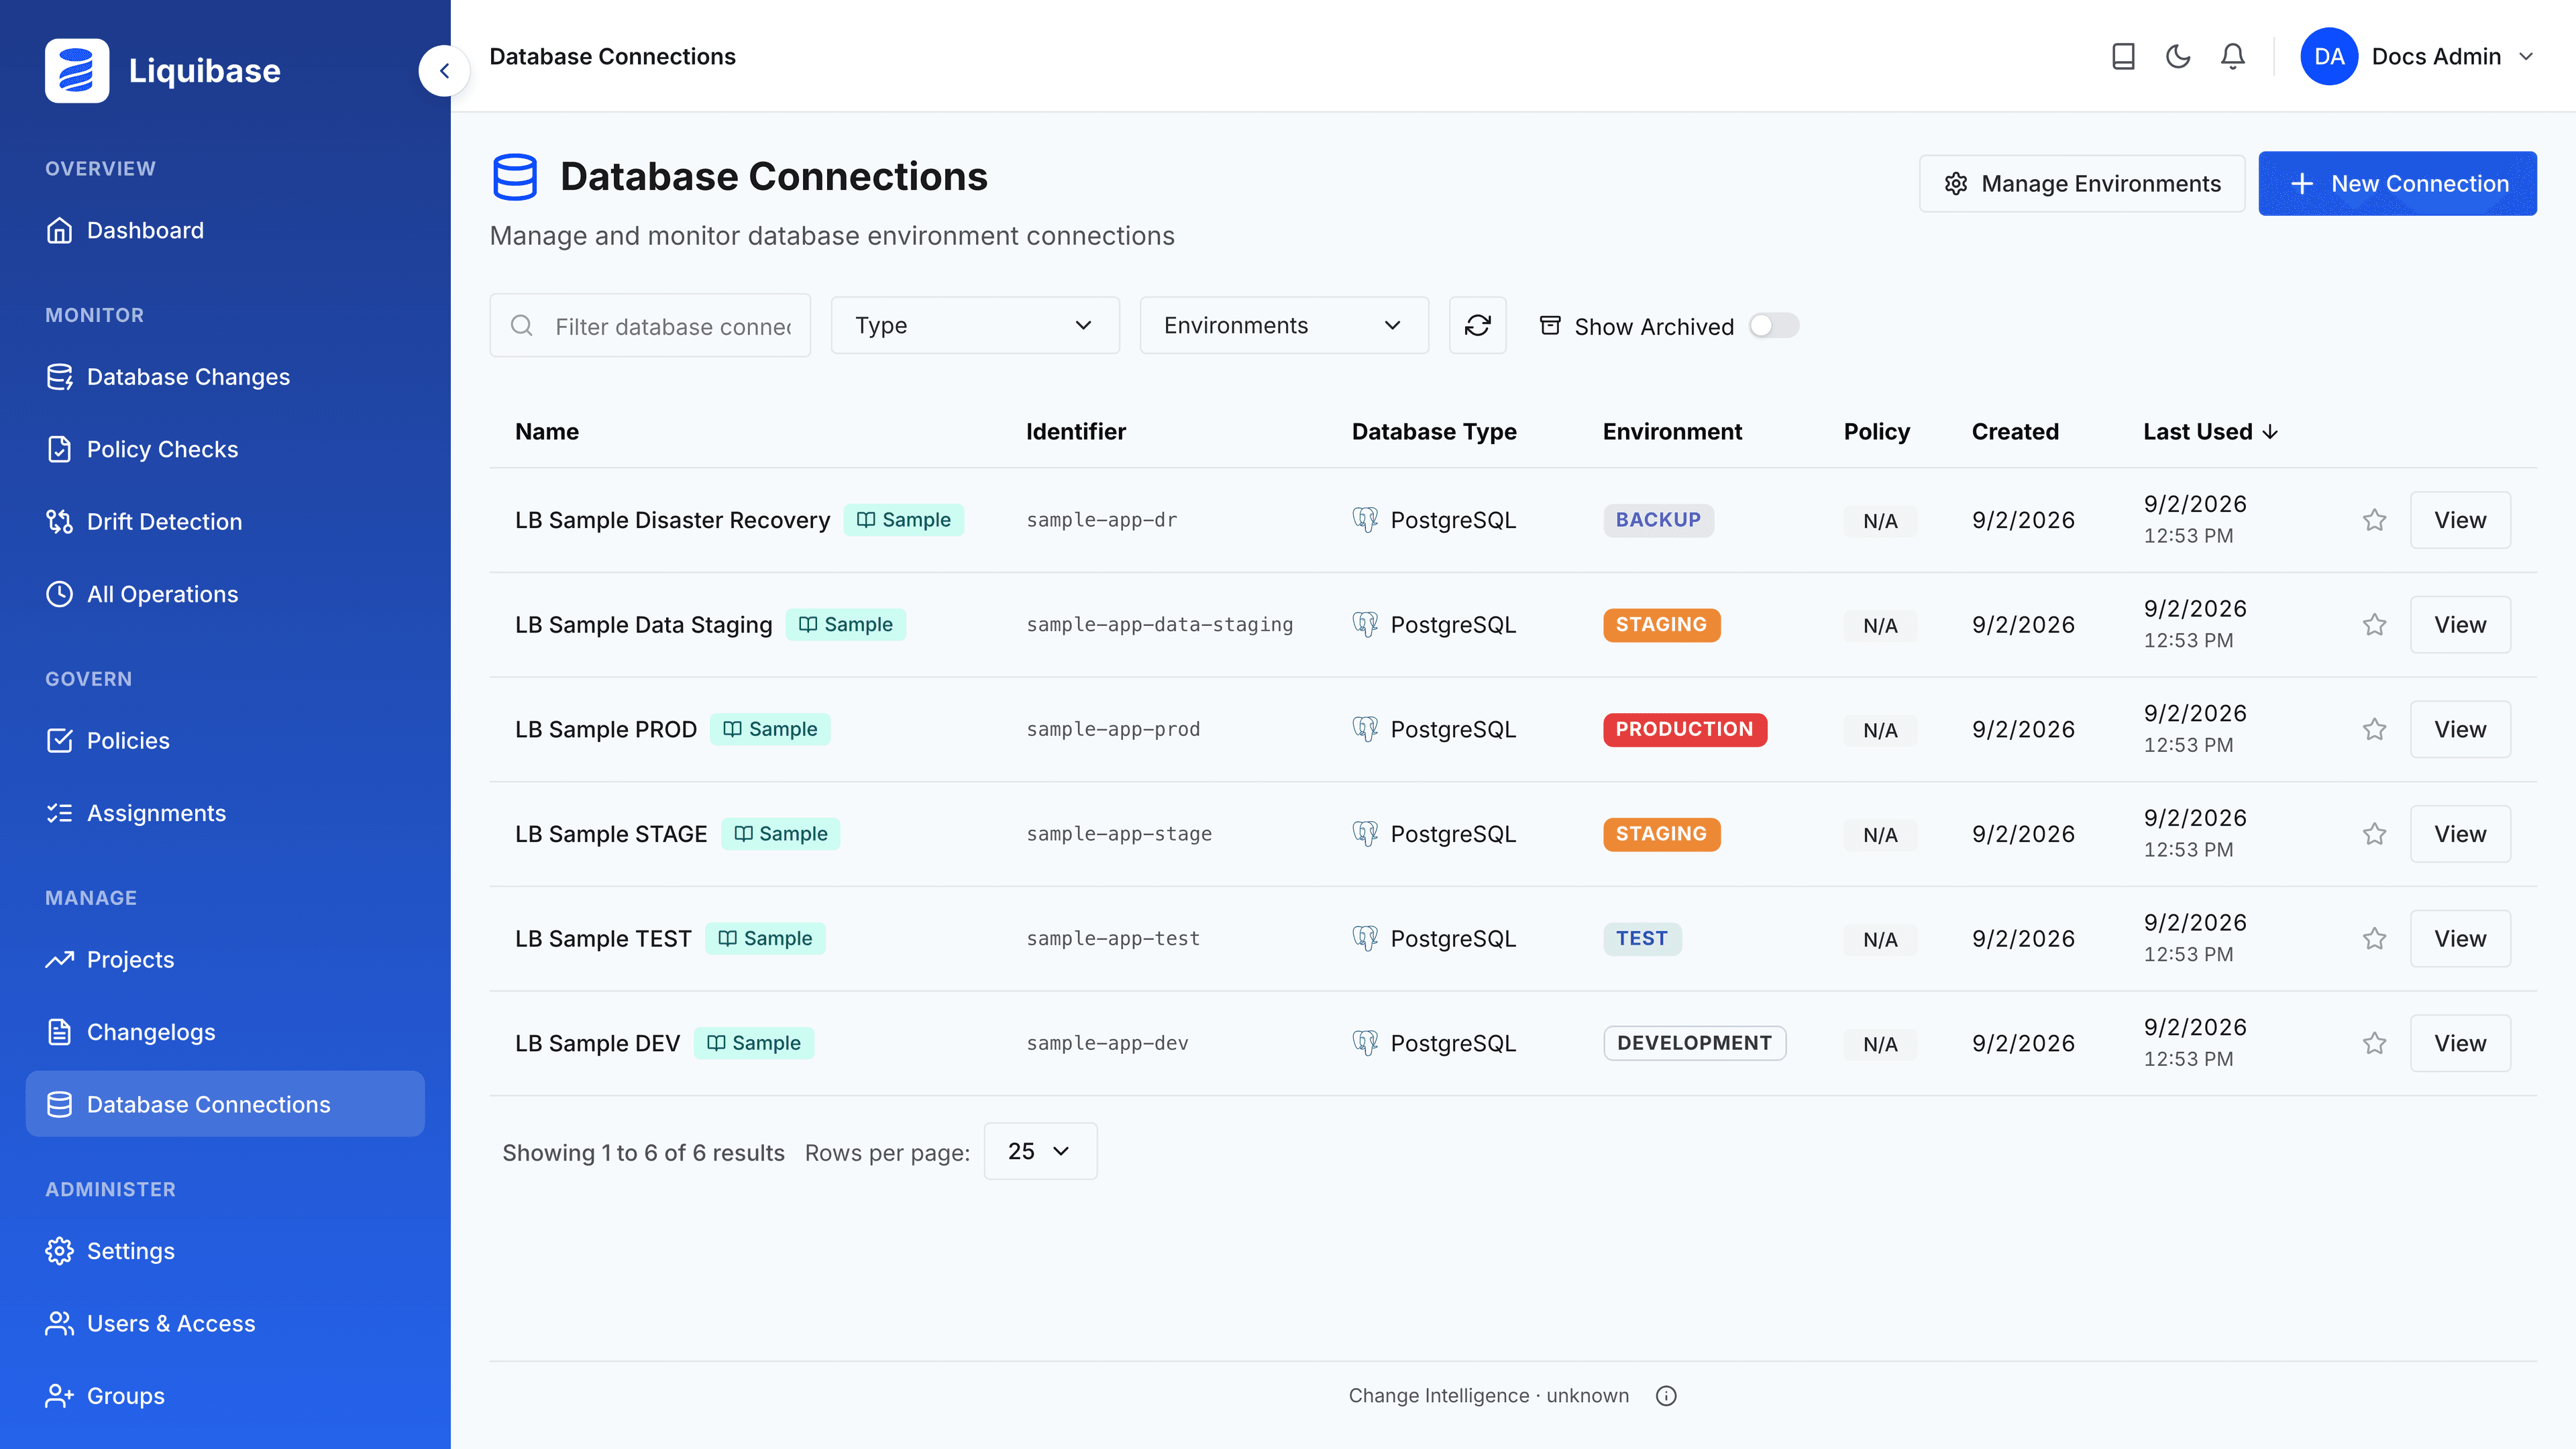Create a New Connection
Viewport: 2576px width, 1449px height.
click(x=2397, y=184)
